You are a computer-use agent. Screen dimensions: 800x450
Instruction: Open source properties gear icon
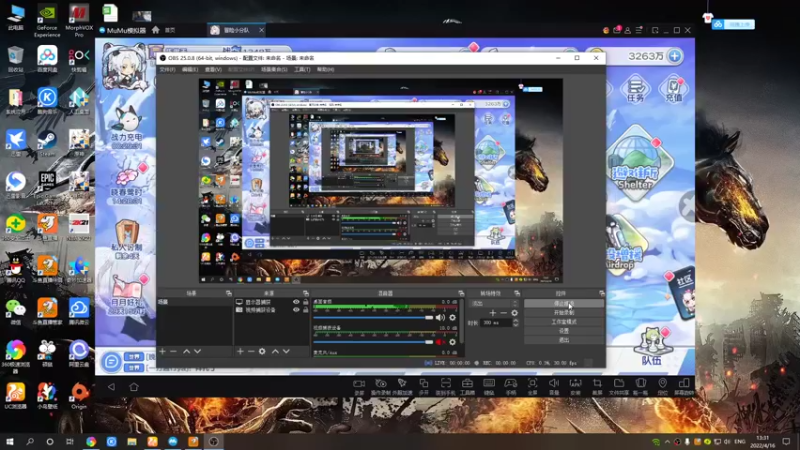click(x=262, y=352)
